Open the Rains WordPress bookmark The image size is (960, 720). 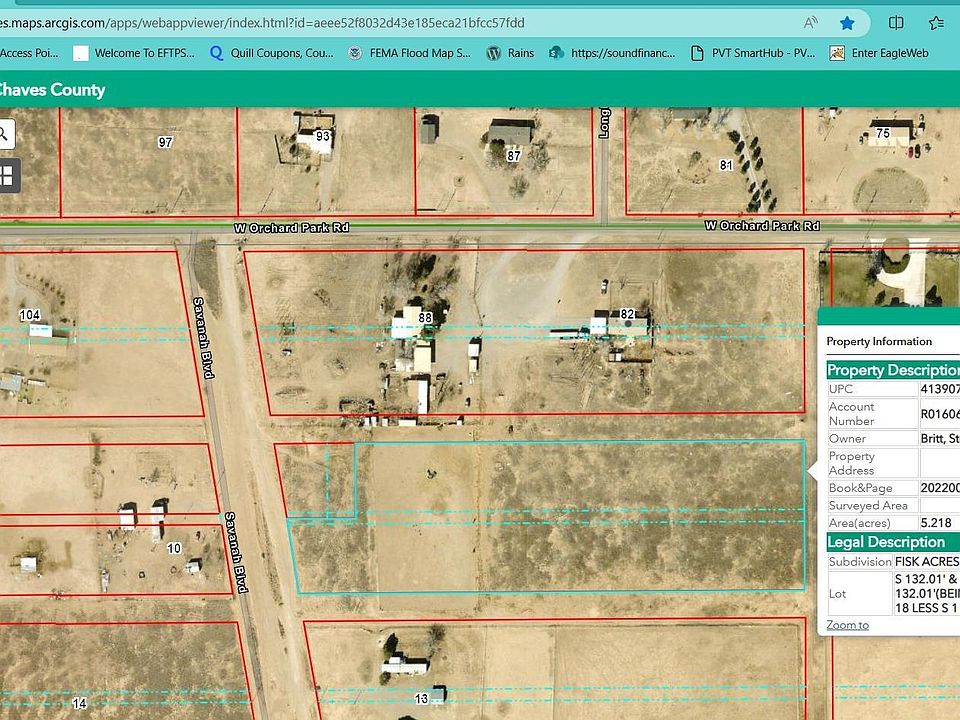pyautogui.click(x=510, y=53)
